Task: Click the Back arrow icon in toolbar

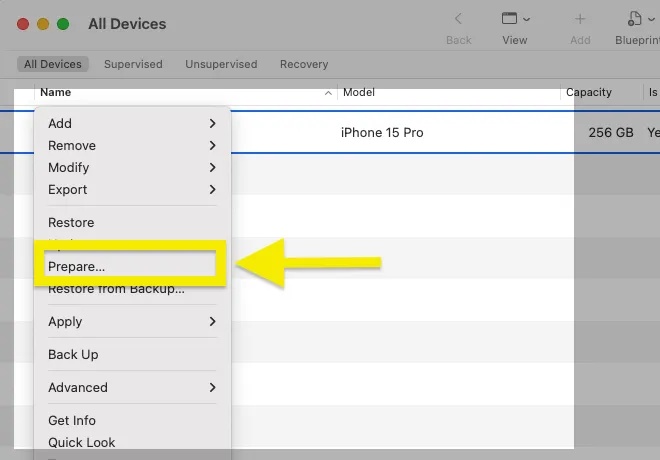Action: (x=458, y=19)
